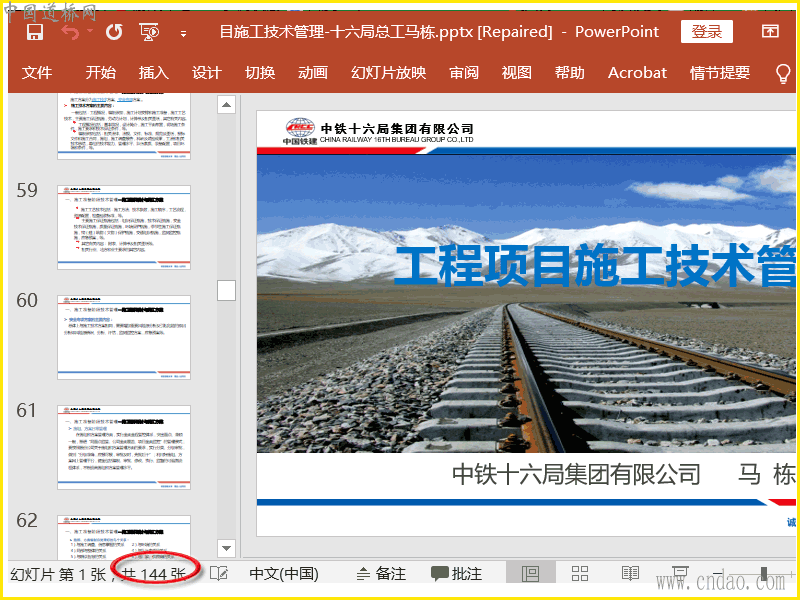Click the Redo circular arrow icon
The width and height of the screenshot is (800, 600).
pyautogui.click(x=114, y=32)
